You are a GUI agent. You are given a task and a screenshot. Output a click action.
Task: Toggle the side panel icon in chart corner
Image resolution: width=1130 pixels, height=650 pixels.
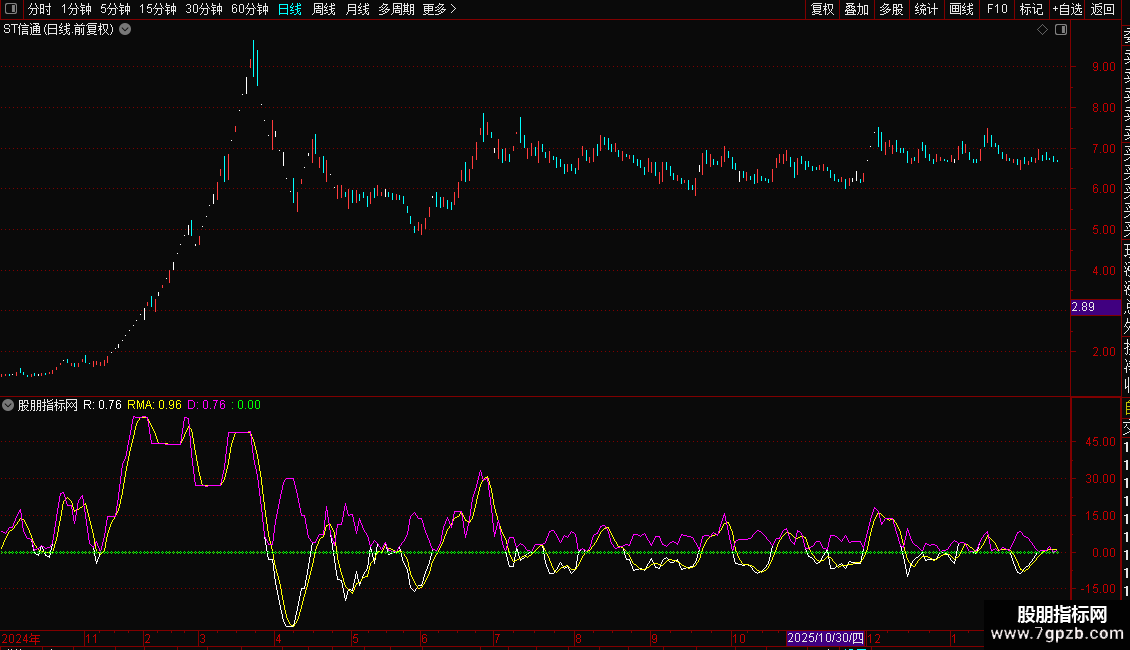(1061, 30)
